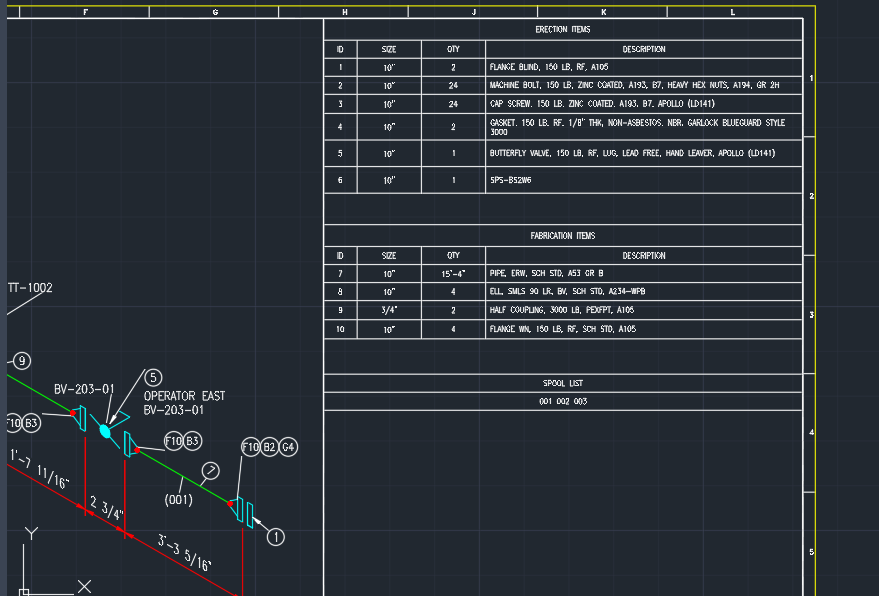Click item balloon 7 on the pipe
This screenshot has width=879, height=596.
coord(210,470)
